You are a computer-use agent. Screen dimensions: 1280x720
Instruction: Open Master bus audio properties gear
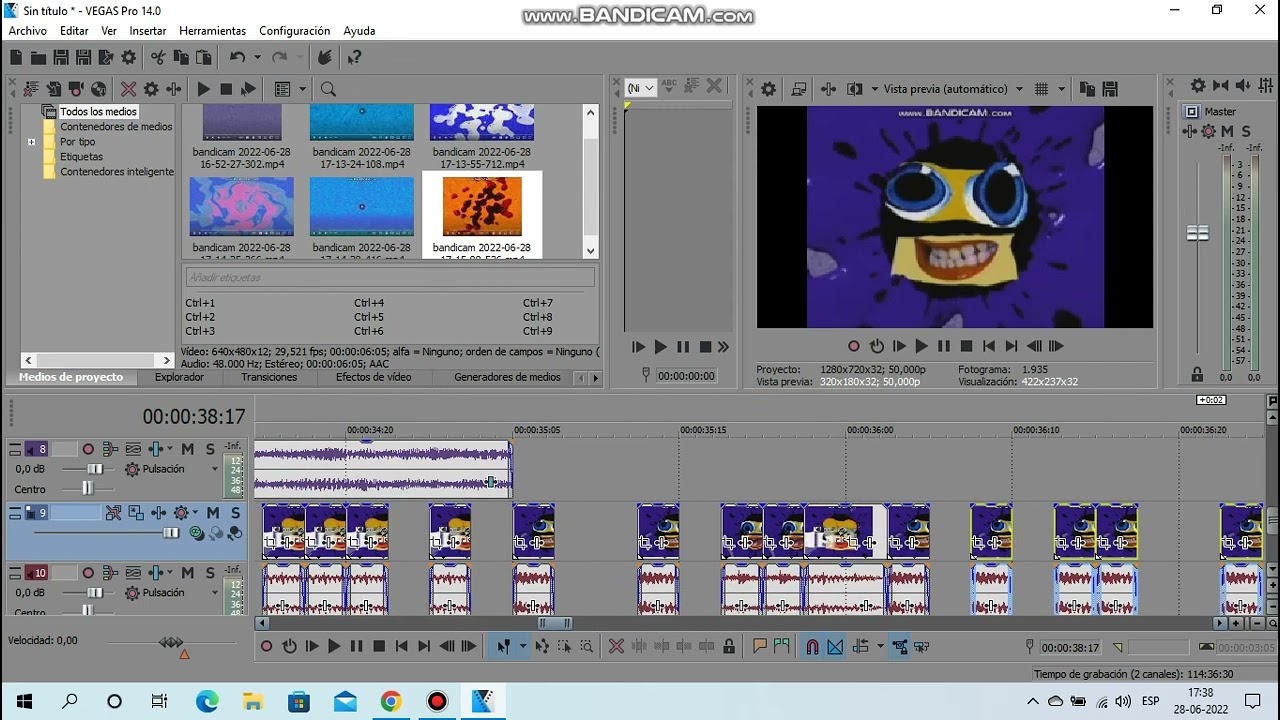coord(1197,87)
